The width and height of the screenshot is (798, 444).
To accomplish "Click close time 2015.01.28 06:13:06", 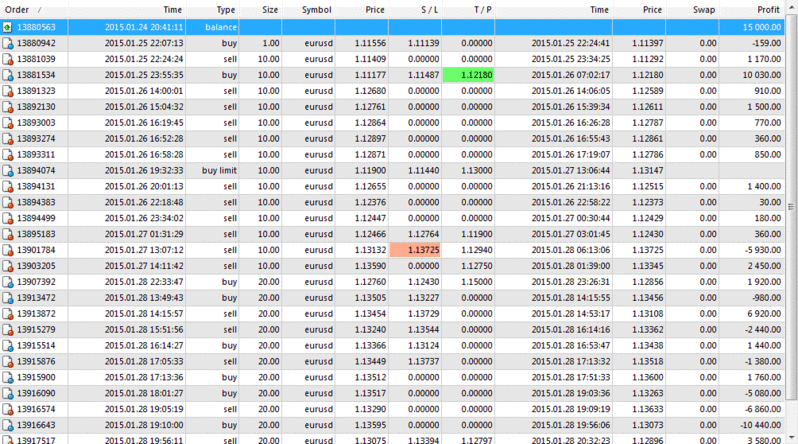I will point(571,250).
